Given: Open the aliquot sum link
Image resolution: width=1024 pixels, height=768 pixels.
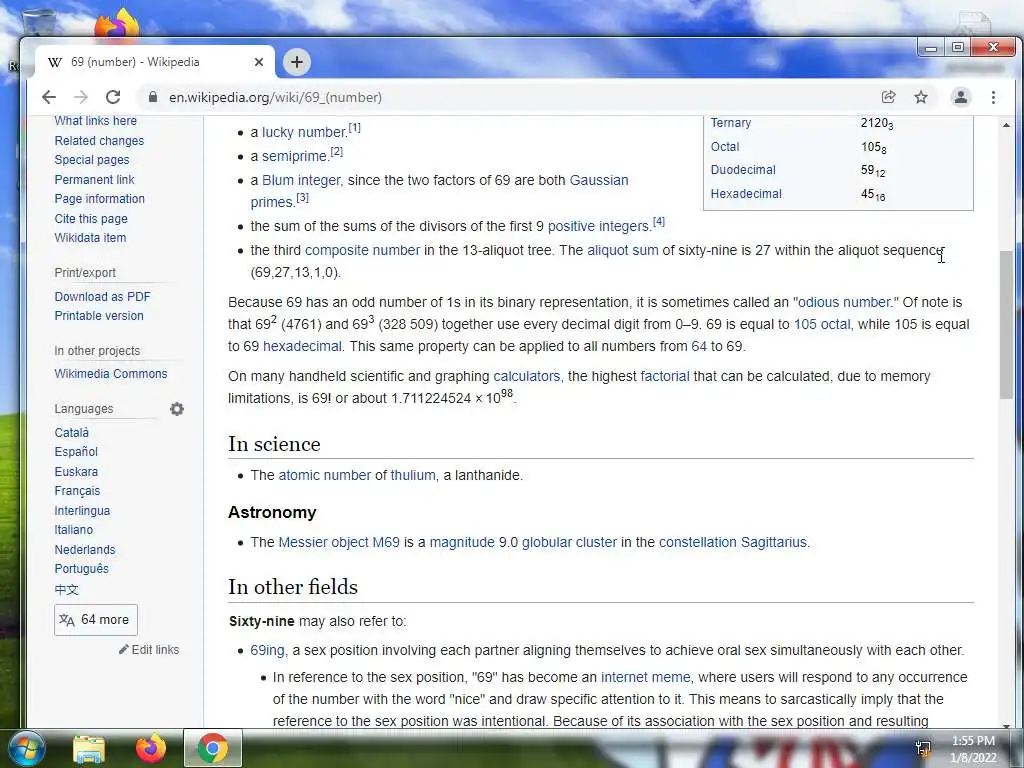Looking at the screenshot, I should pos(622,250).
